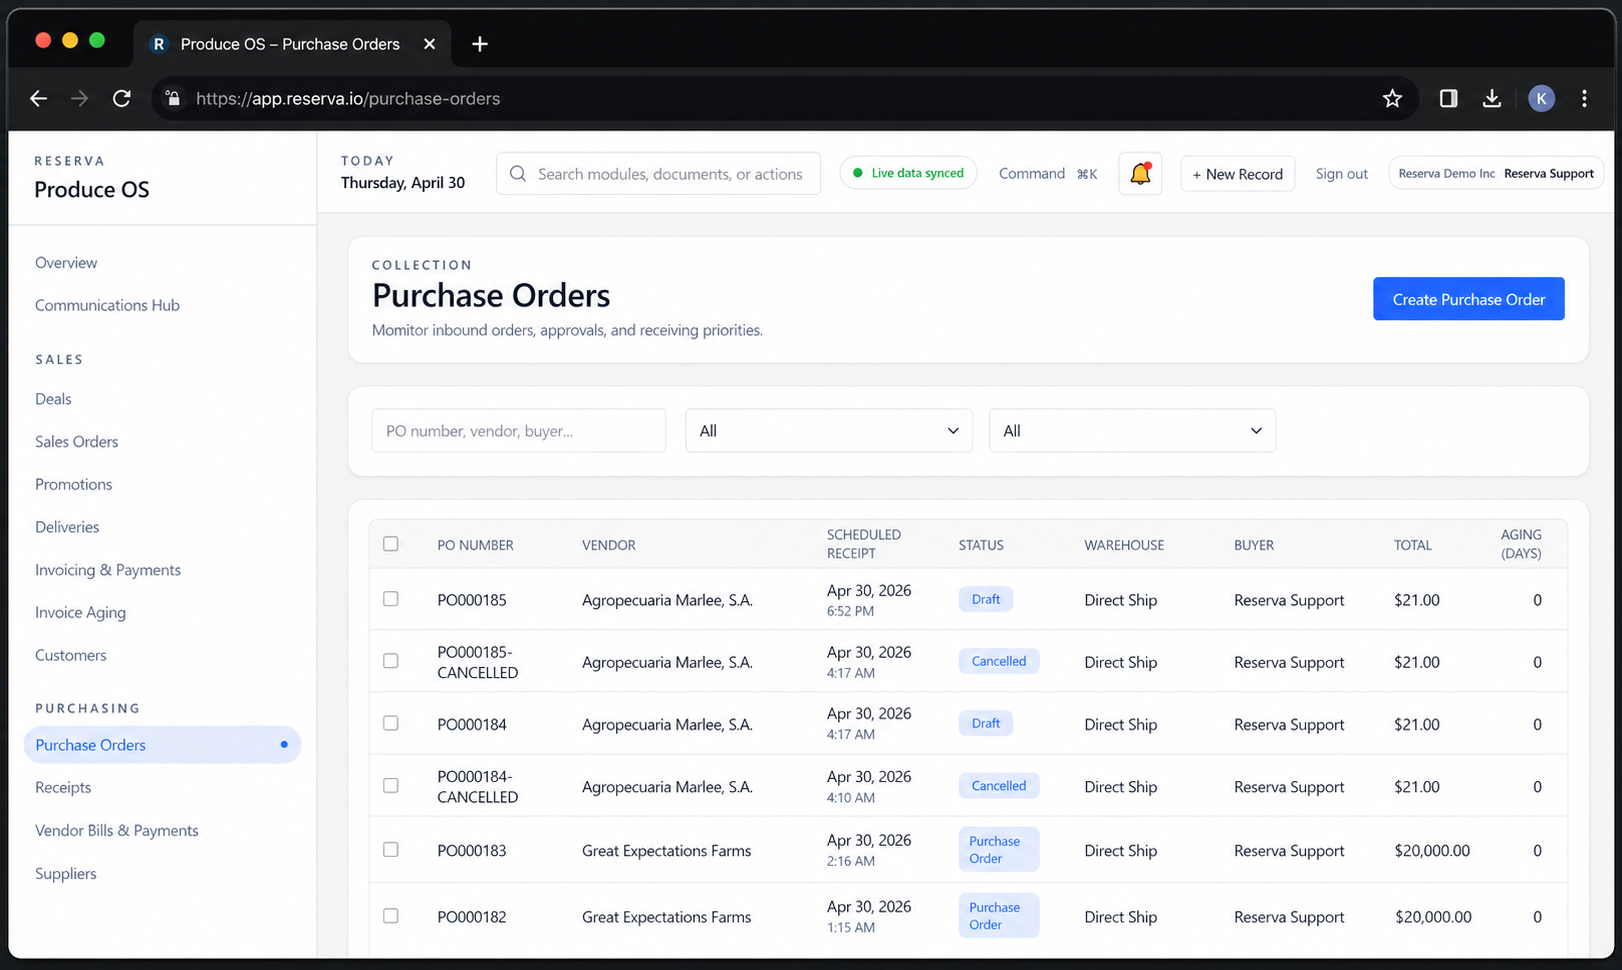The image size is (1622, 970).
Task: Click Cancelled badge on PO000185-CANCELLED
Action: pyautogui.click(x=998, y=661)
